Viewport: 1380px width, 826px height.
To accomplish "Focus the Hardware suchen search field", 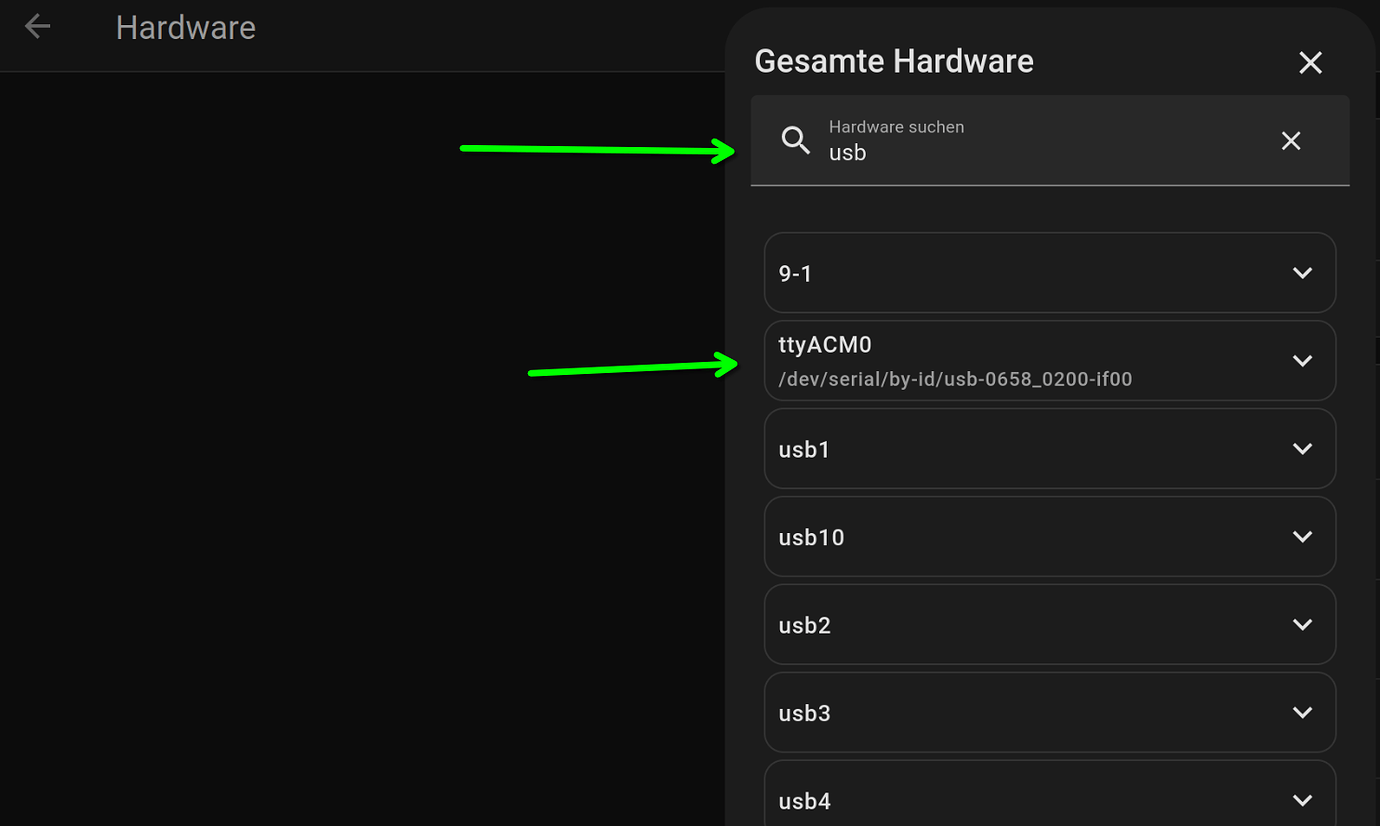I will (1050, 141).
